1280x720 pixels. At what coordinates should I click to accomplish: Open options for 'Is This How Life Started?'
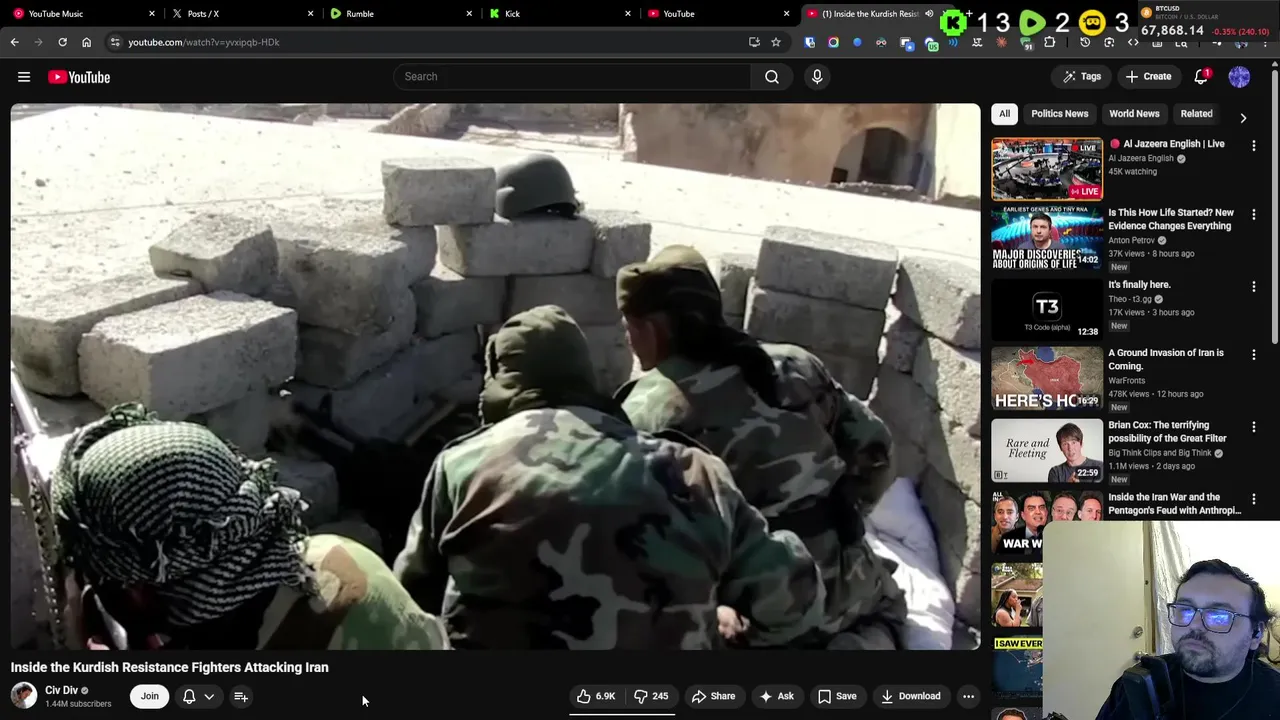(x=1253, y=214)
